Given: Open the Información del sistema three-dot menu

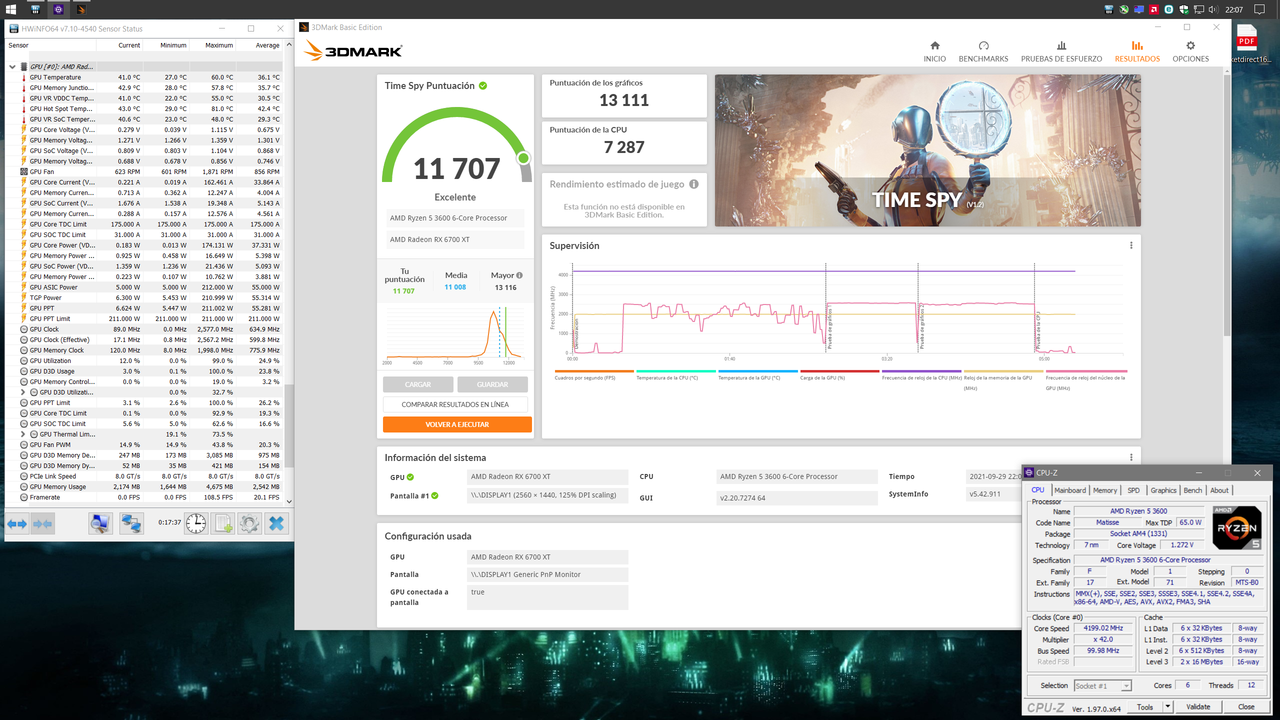Looking at the screenshot, I should 1131,457.
